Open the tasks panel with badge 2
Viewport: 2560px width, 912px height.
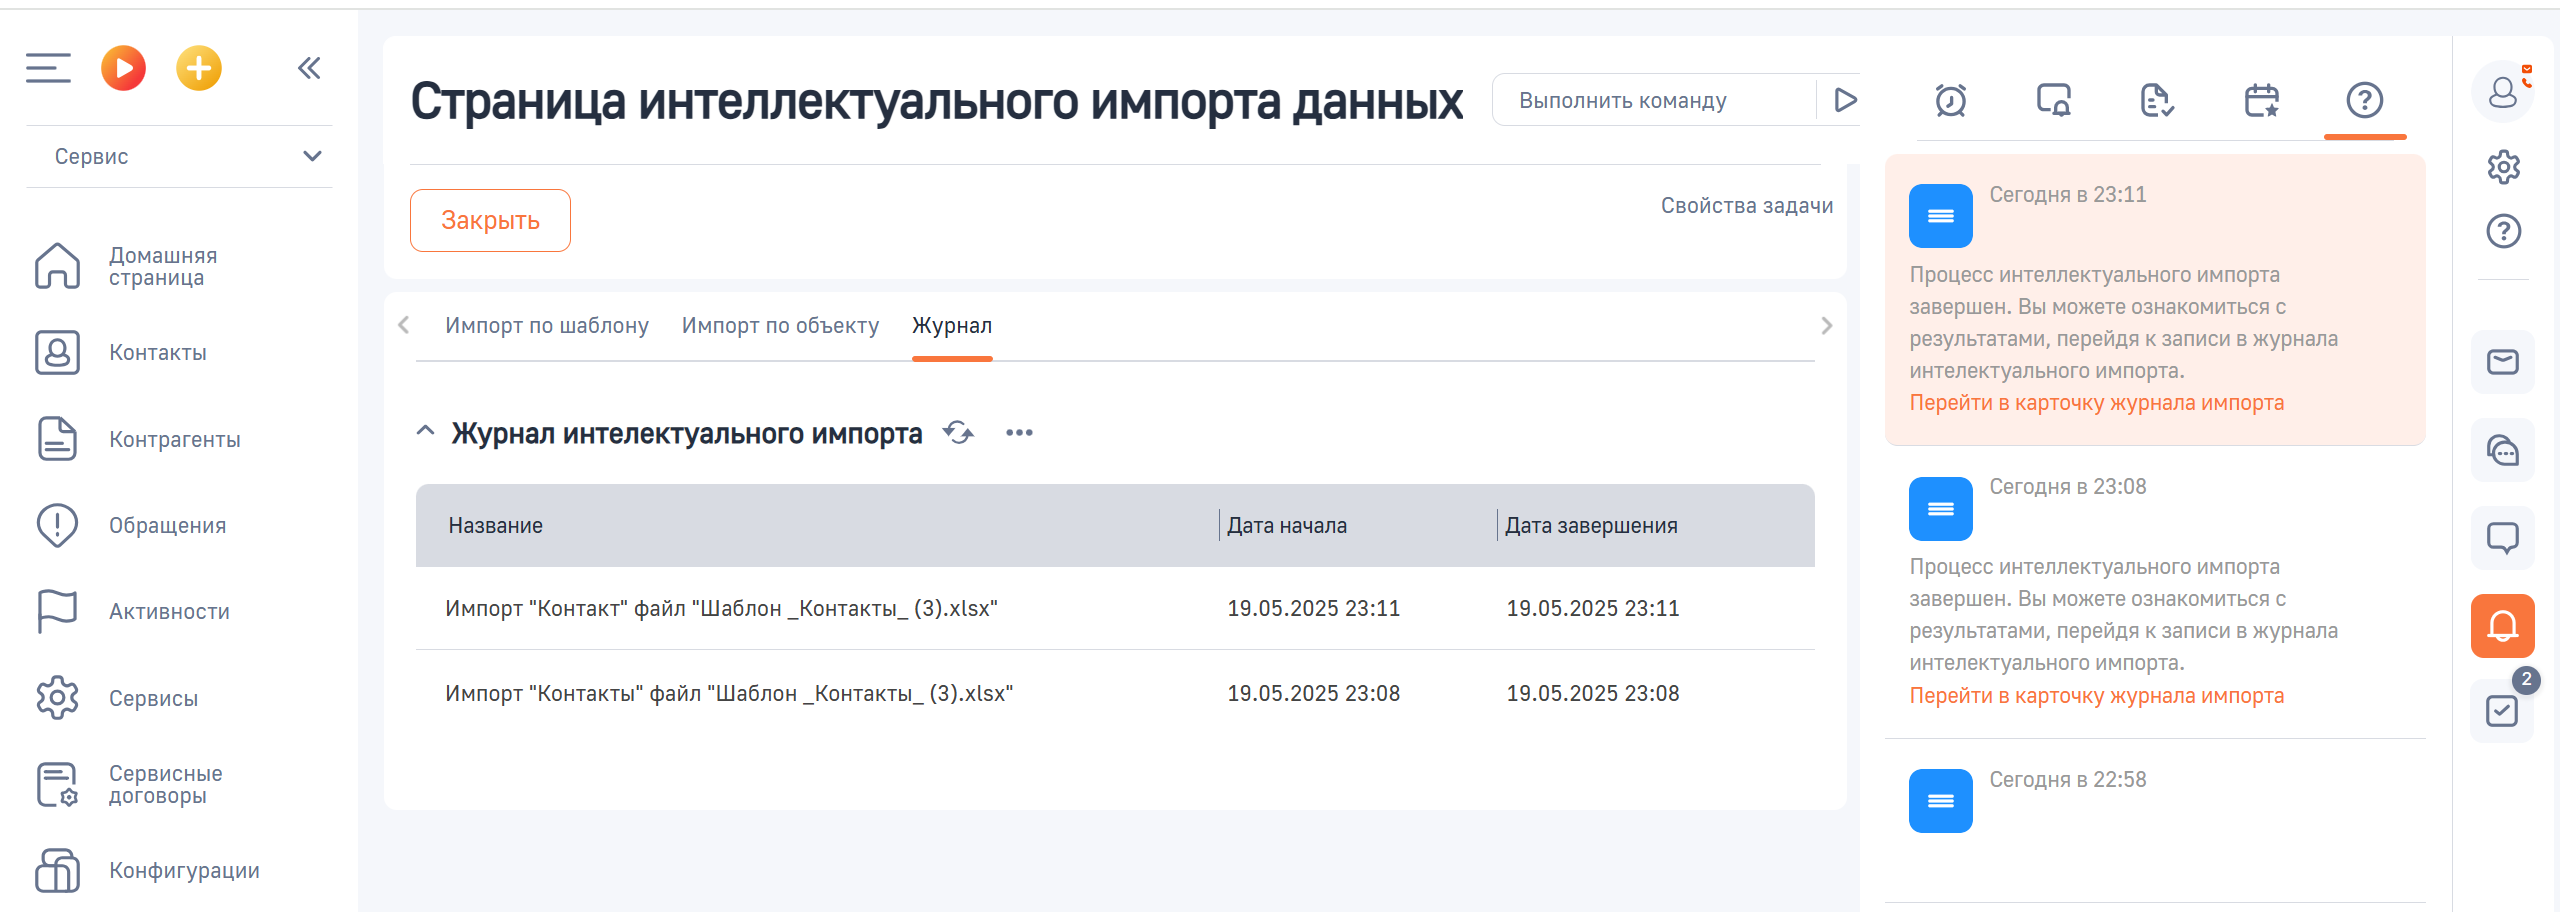point(2503,710)
